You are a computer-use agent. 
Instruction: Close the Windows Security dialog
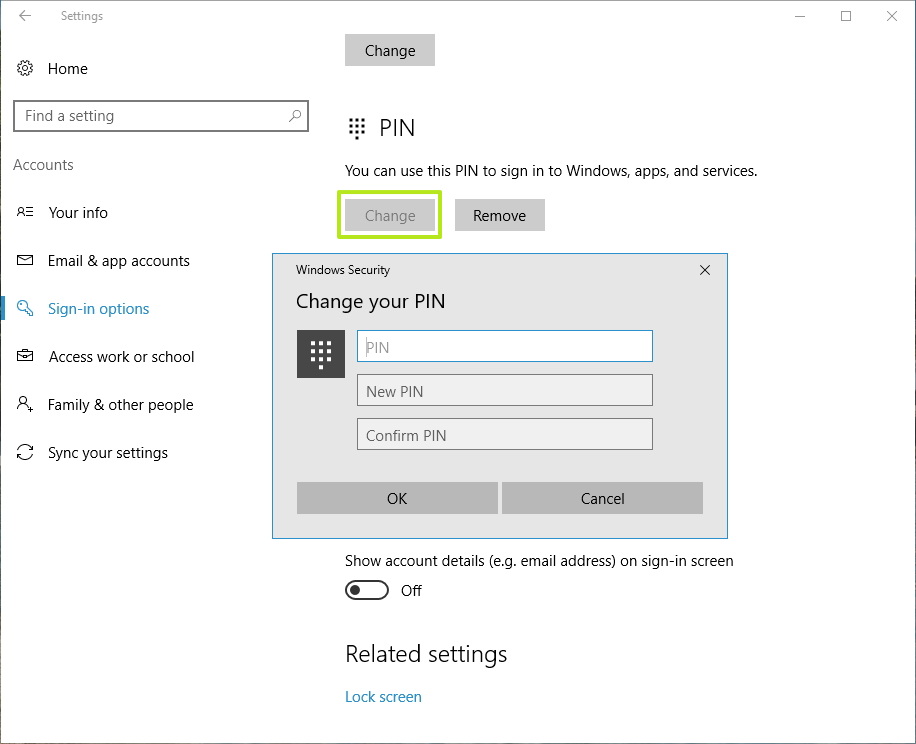(705, 270)
